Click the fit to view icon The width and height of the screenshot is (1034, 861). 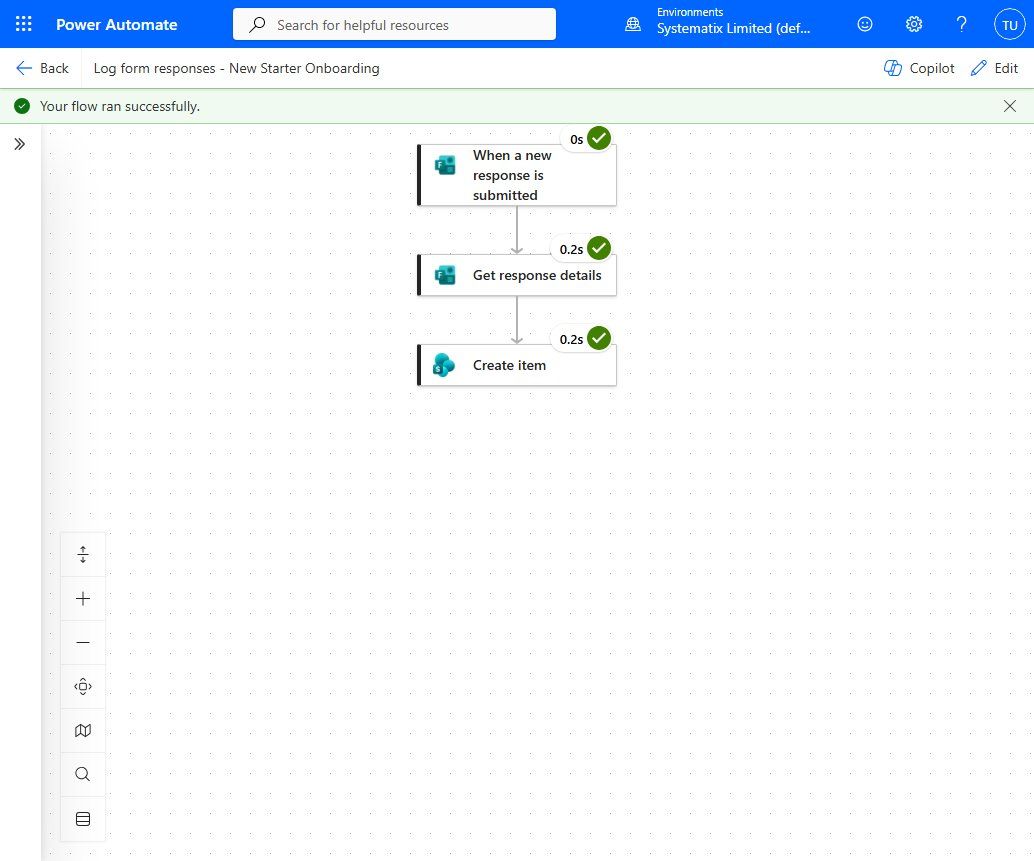[x=83, y=686]
